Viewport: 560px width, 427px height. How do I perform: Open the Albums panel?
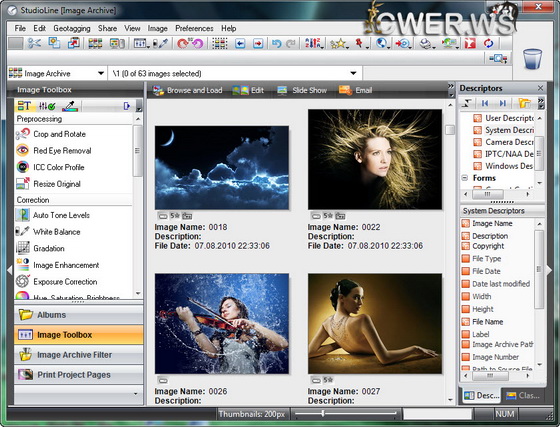pyautogui.click(x=79, y=315)
